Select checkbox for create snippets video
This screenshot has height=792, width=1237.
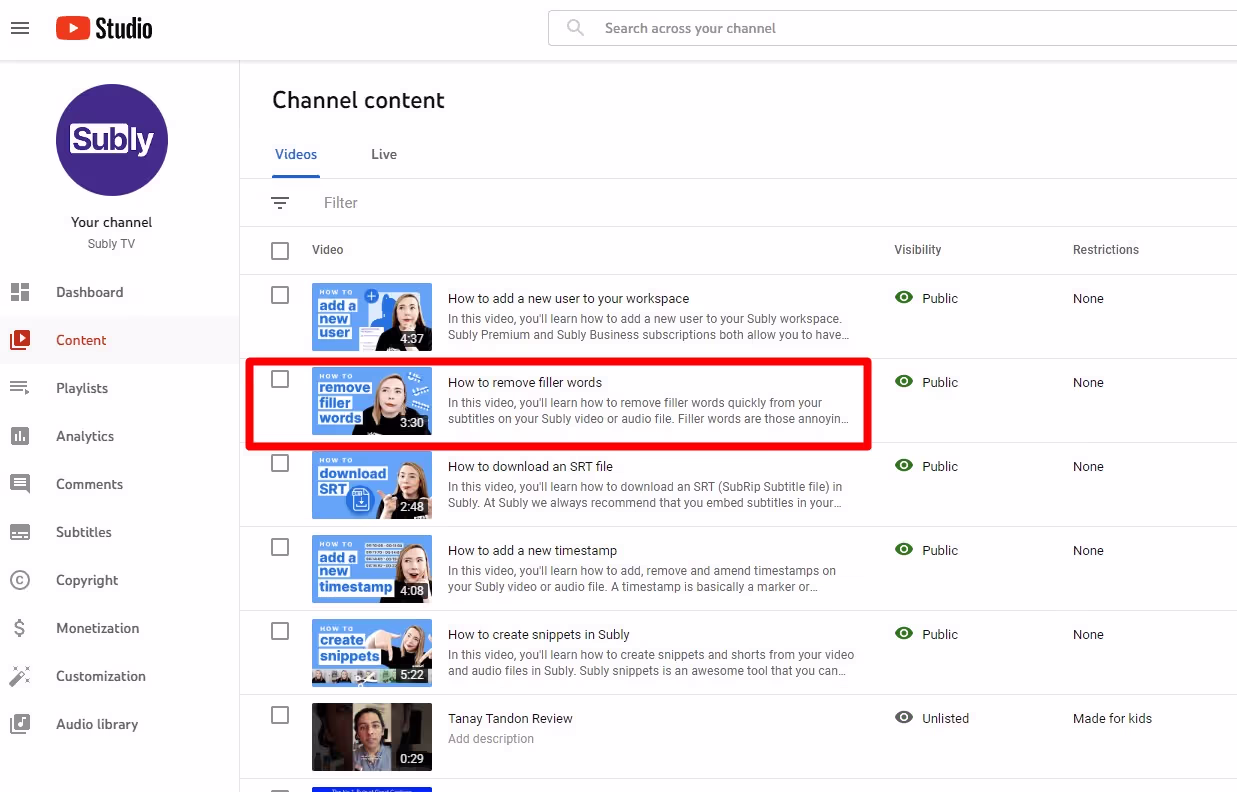tap(280, 631)
